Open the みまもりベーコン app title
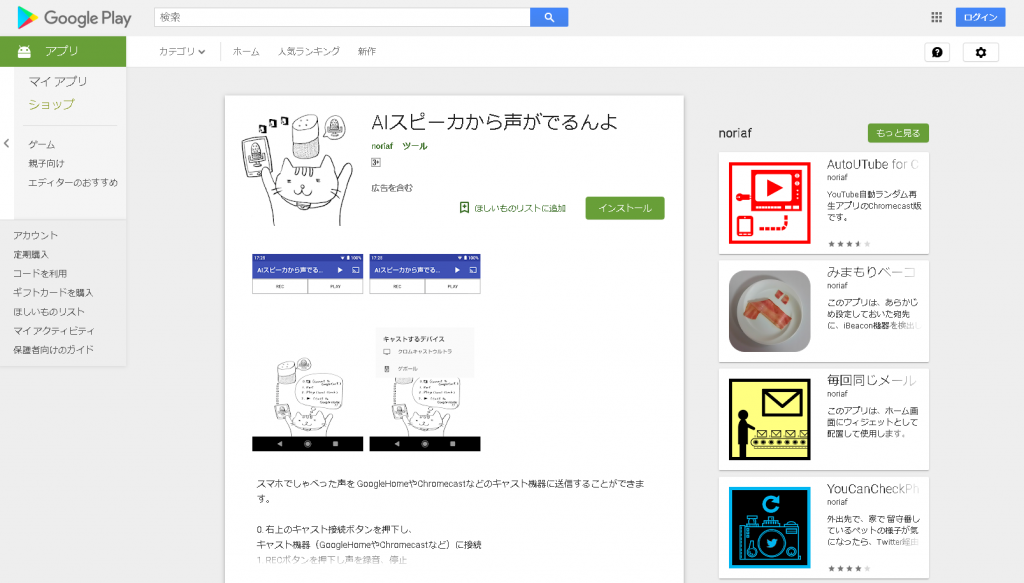This screenshot has width=1024, height=583. tap(871, 272)
